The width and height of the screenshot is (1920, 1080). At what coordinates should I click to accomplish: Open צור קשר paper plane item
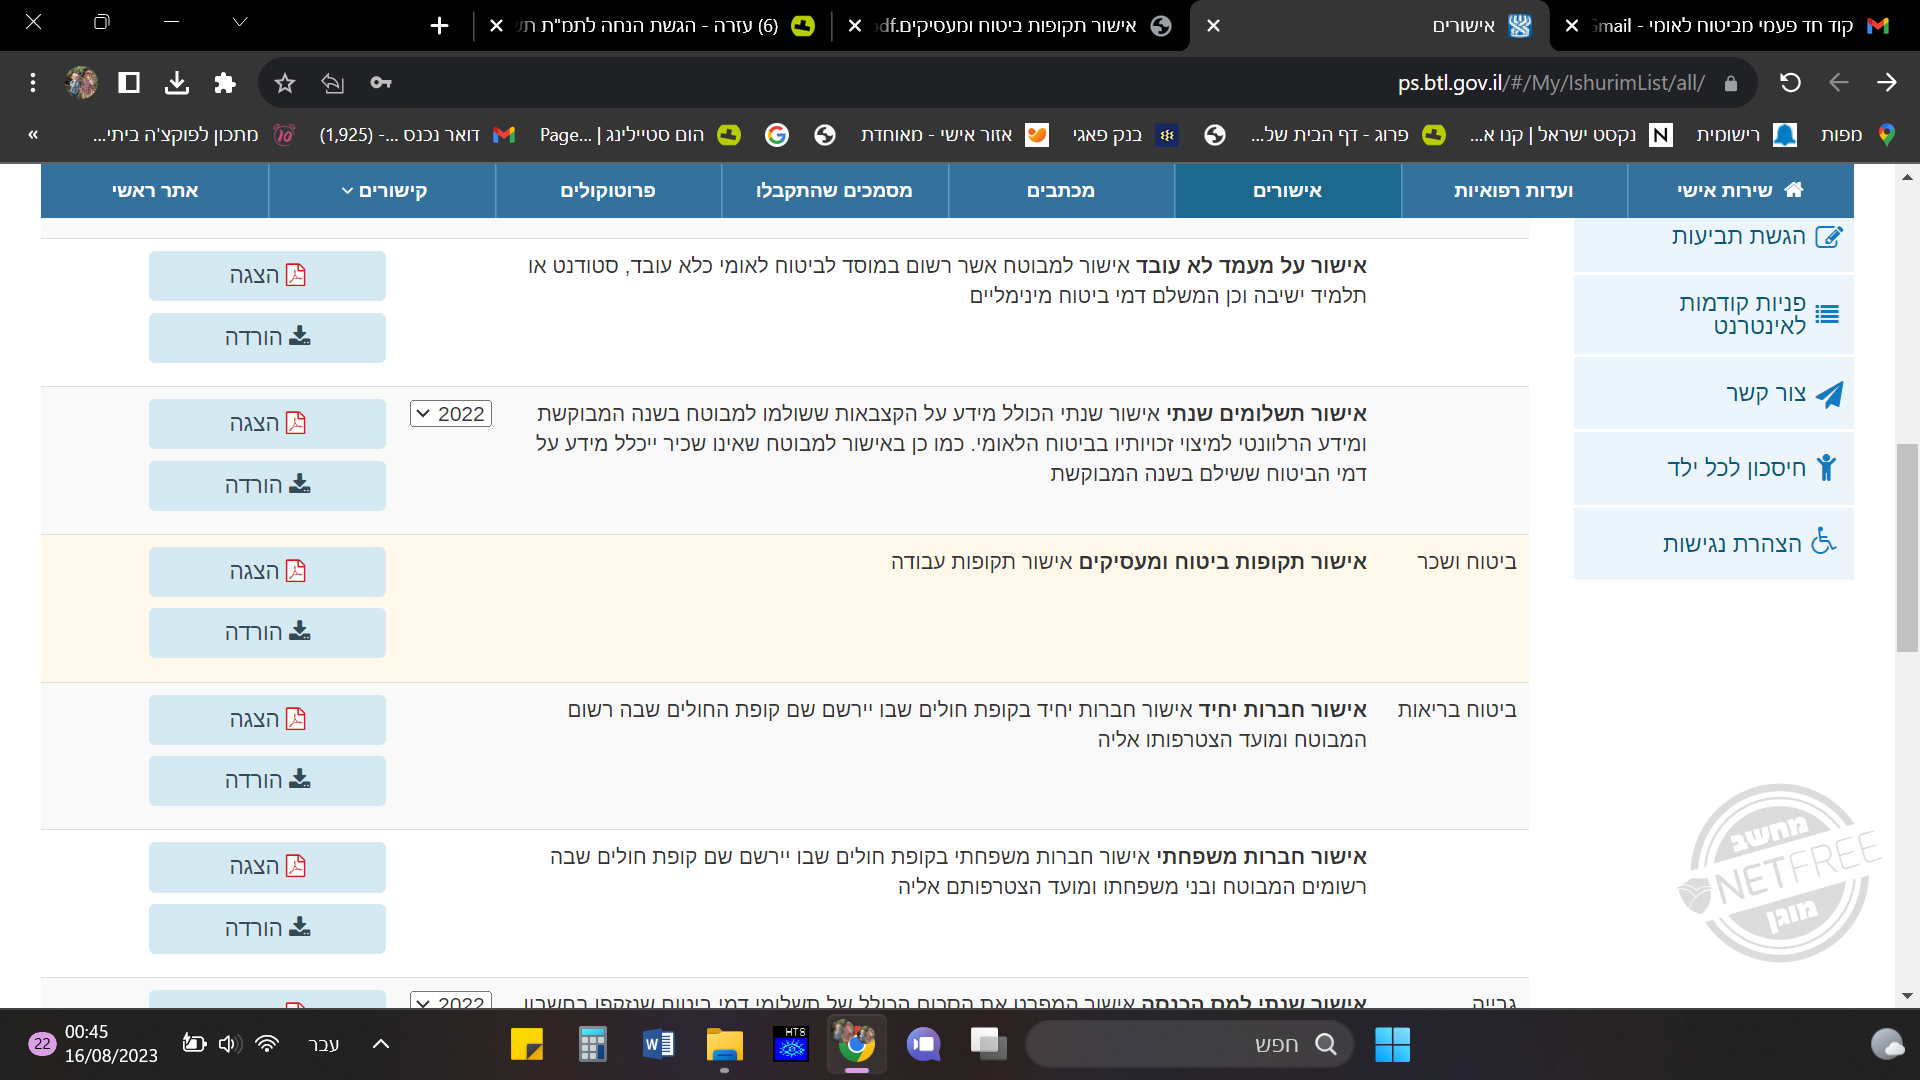[1766, 394]
